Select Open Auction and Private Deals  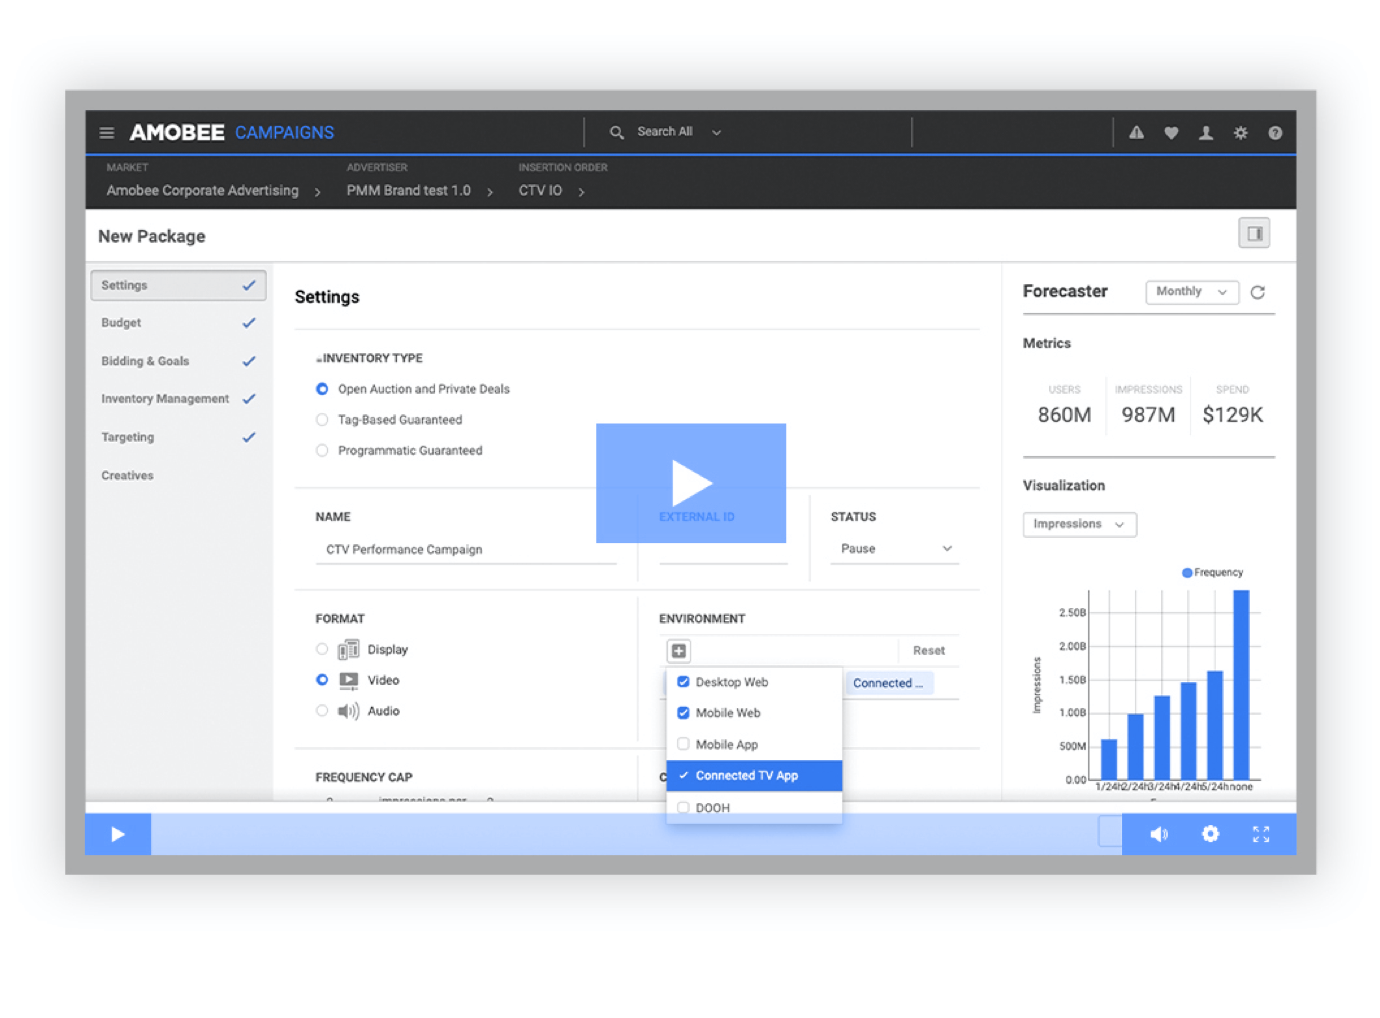click(x=322, y=389)
